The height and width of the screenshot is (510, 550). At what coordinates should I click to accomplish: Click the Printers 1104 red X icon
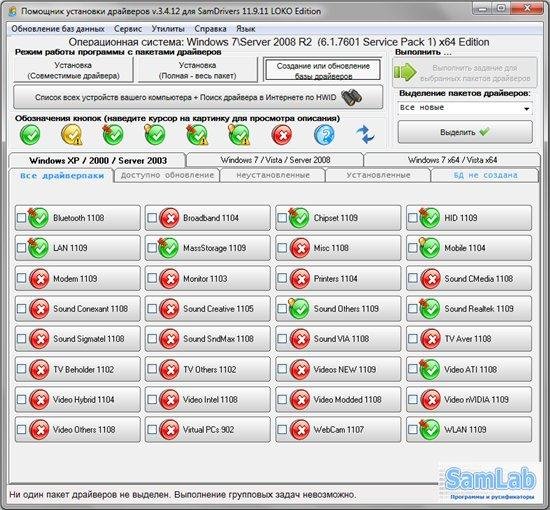pos(300,279)
